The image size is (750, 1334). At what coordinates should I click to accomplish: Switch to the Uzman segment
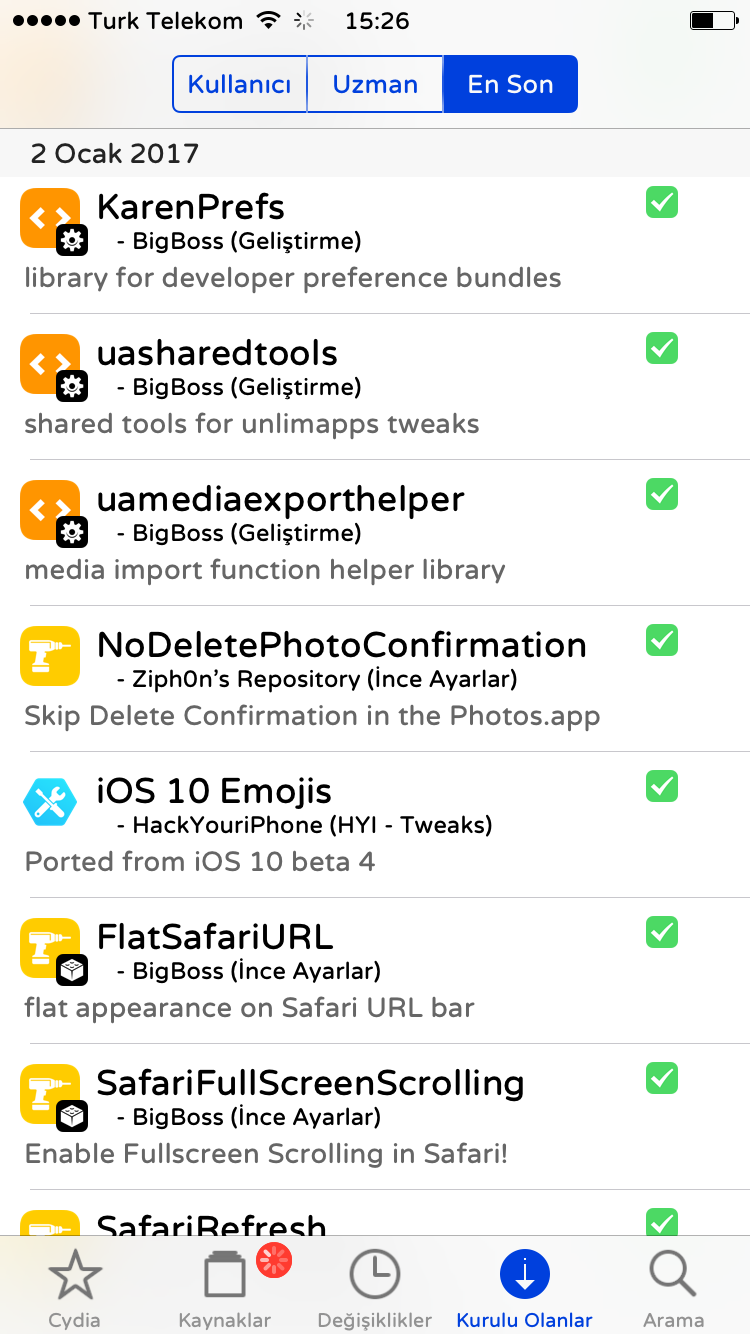pyautogui.click(x=375, y=84)
